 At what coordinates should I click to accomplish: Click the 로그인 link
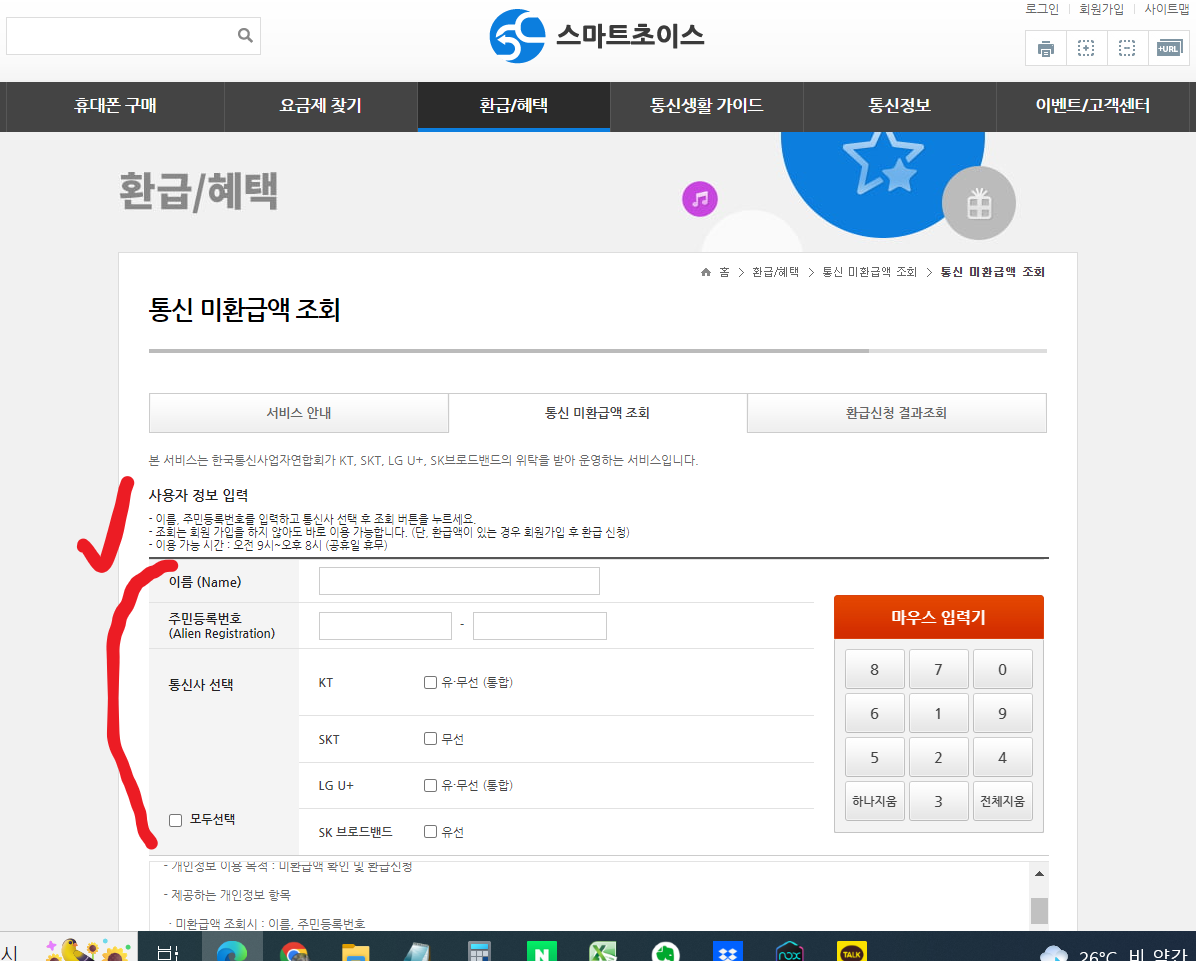(1042, 9)
